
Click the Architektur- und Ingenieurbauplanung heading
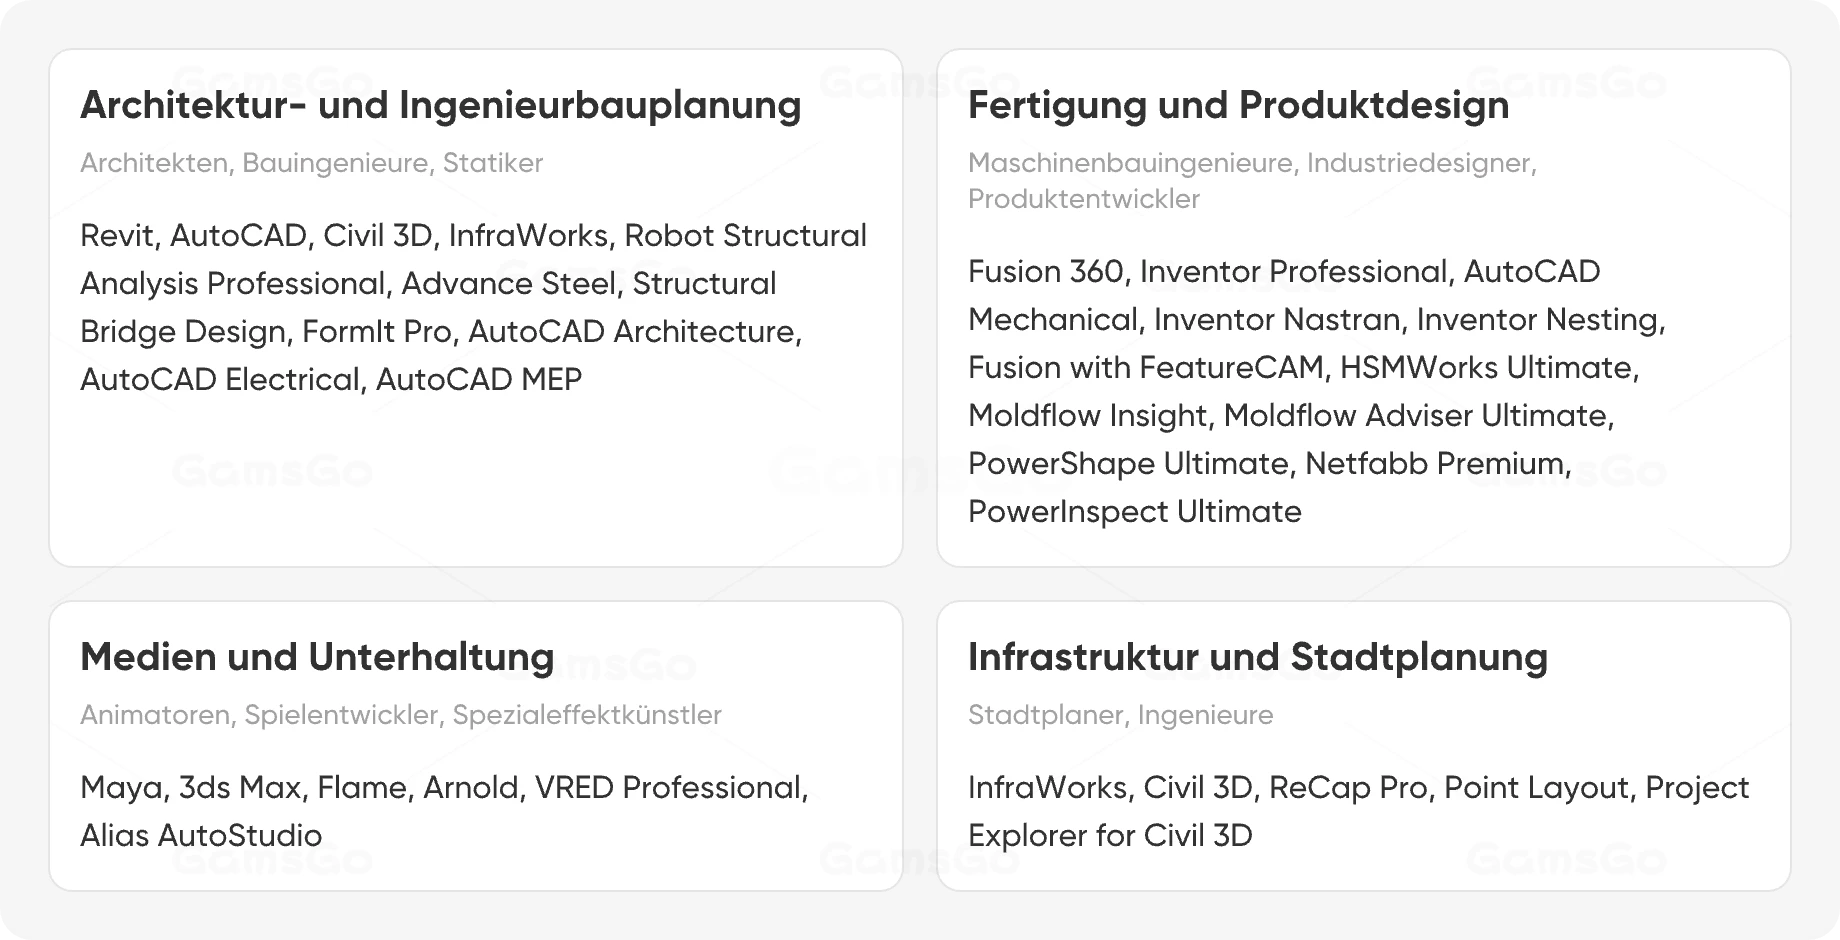(440, 106)
